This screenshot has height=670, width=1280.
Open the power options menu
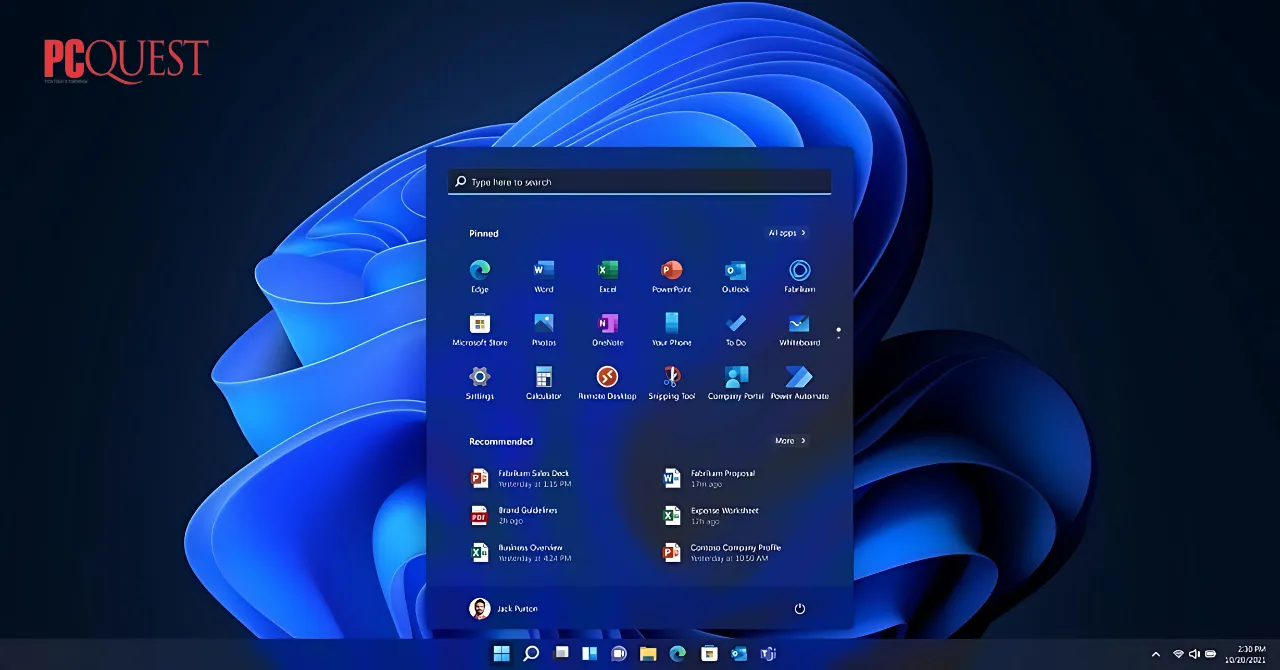pyautogui.click(x=799, y=608)
